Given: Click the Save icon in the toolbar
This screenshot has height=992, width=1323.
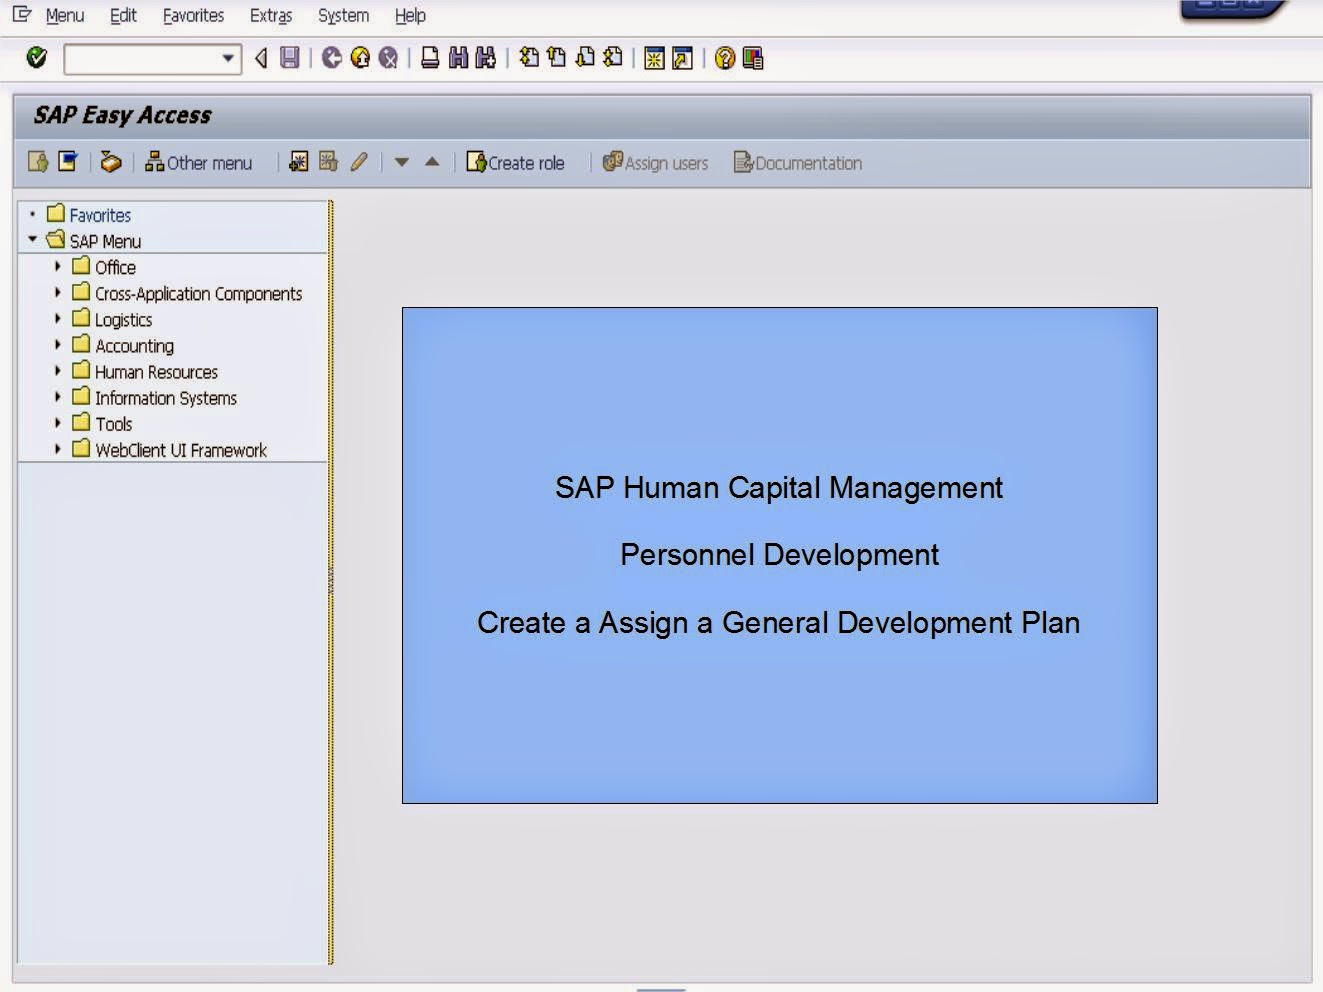Looking at the screenshot, I should (287, 58).
